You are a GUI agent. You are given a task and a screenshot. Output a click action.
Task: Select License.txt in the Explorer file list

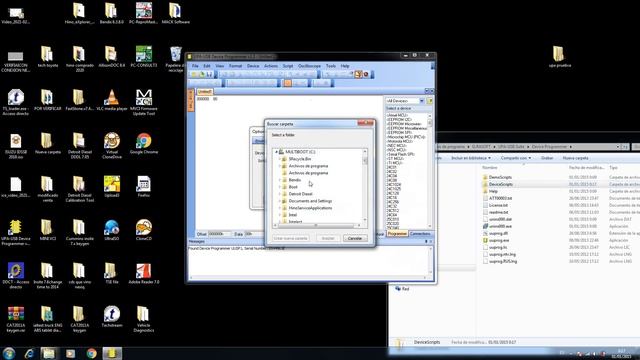pyautogui.click(x=498, y=205)
